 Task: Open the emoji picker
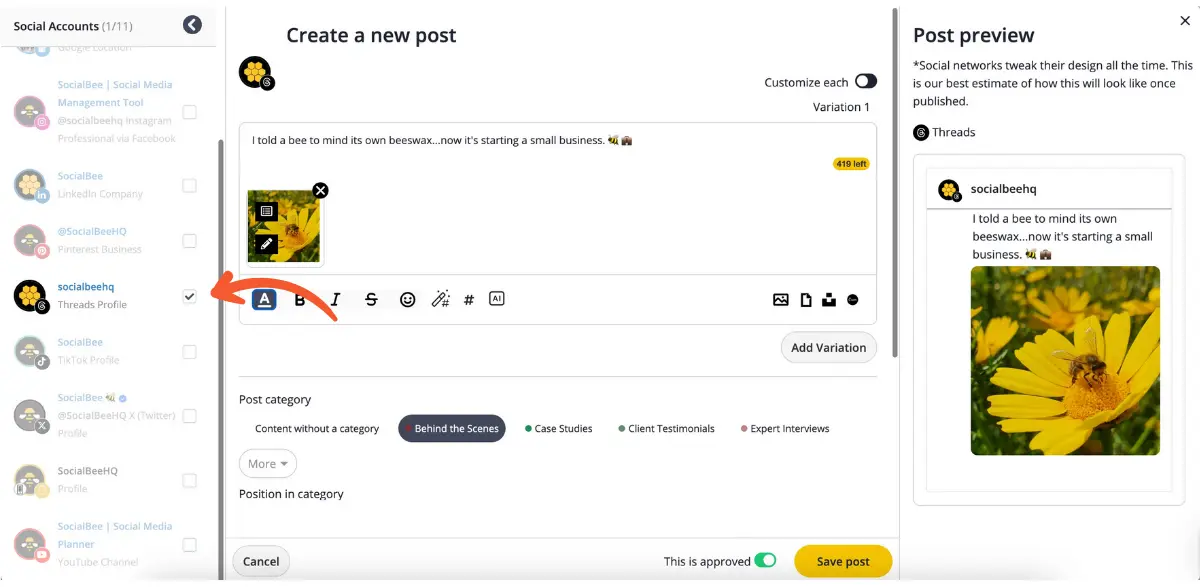(x=407, y=298)
